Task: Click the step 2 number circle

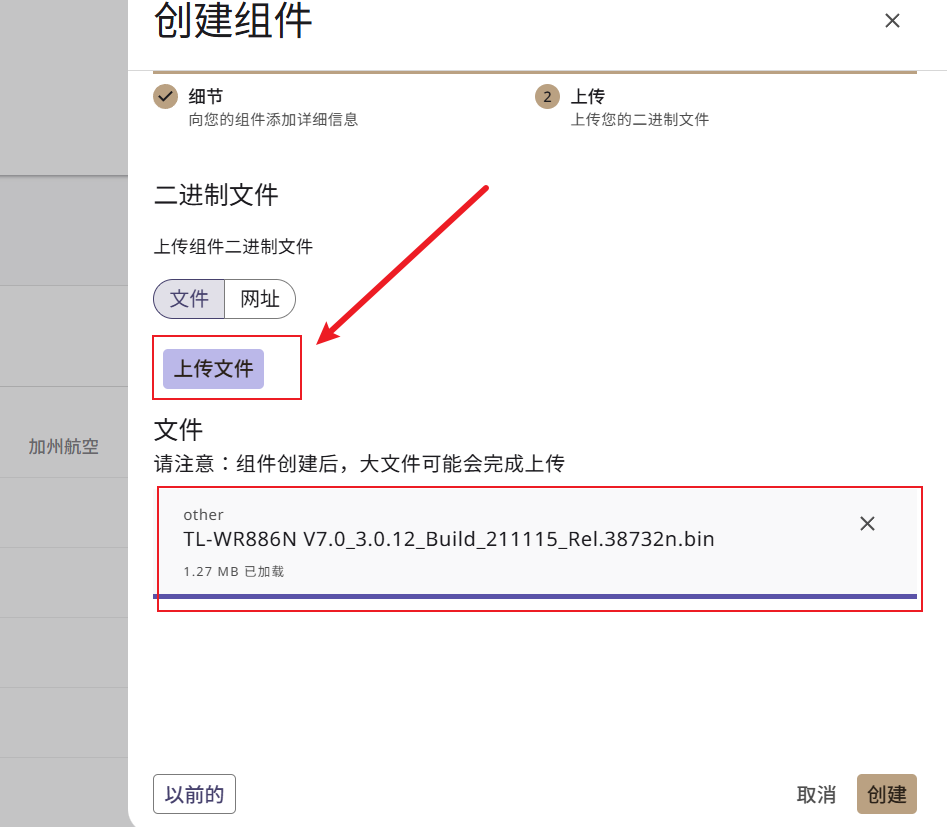Action: (547, 97)
